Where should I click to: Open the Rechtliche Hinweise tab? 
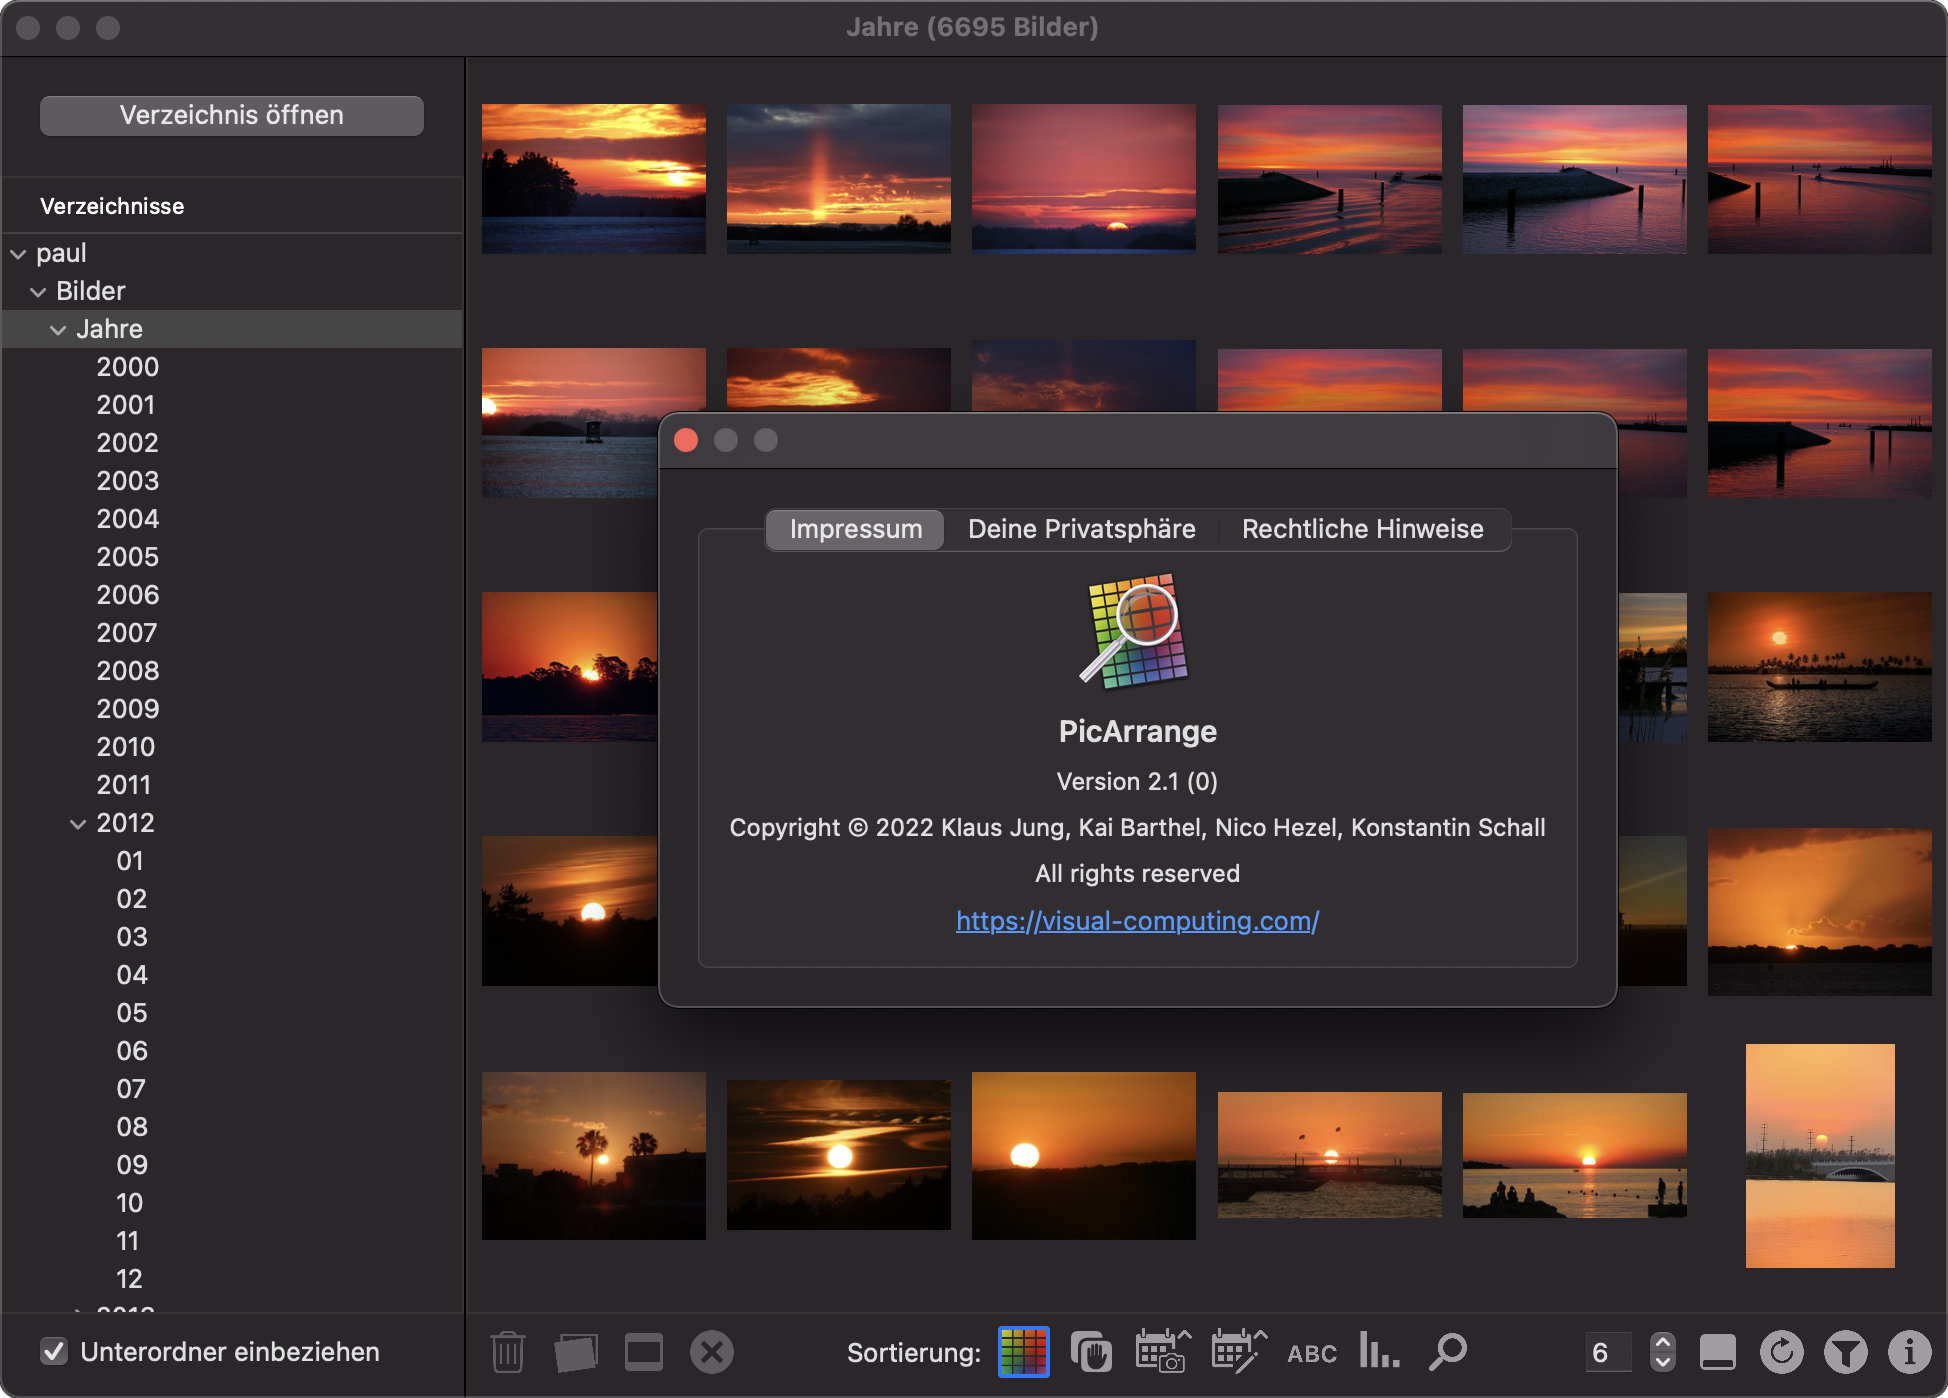(x=1363, y=529)
